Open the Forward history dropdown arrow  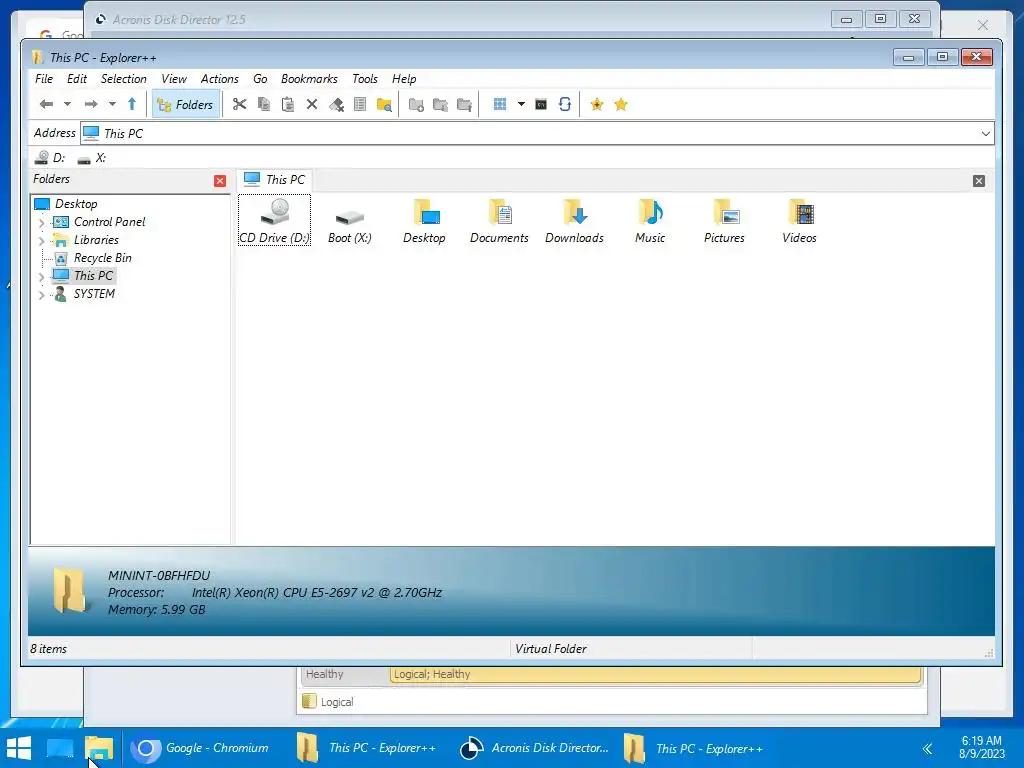(x=112, y=104)
